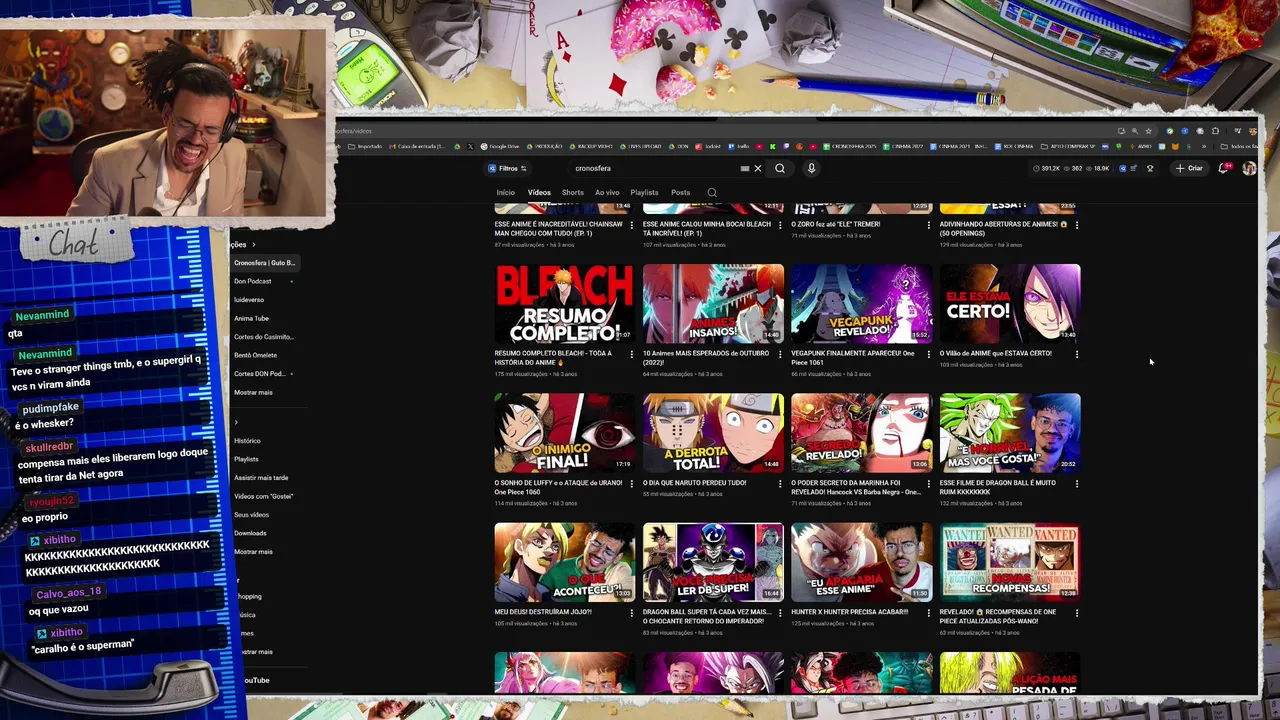
Task: Click the YouTube search magnifier button
Action: click(x=780, y=168)
